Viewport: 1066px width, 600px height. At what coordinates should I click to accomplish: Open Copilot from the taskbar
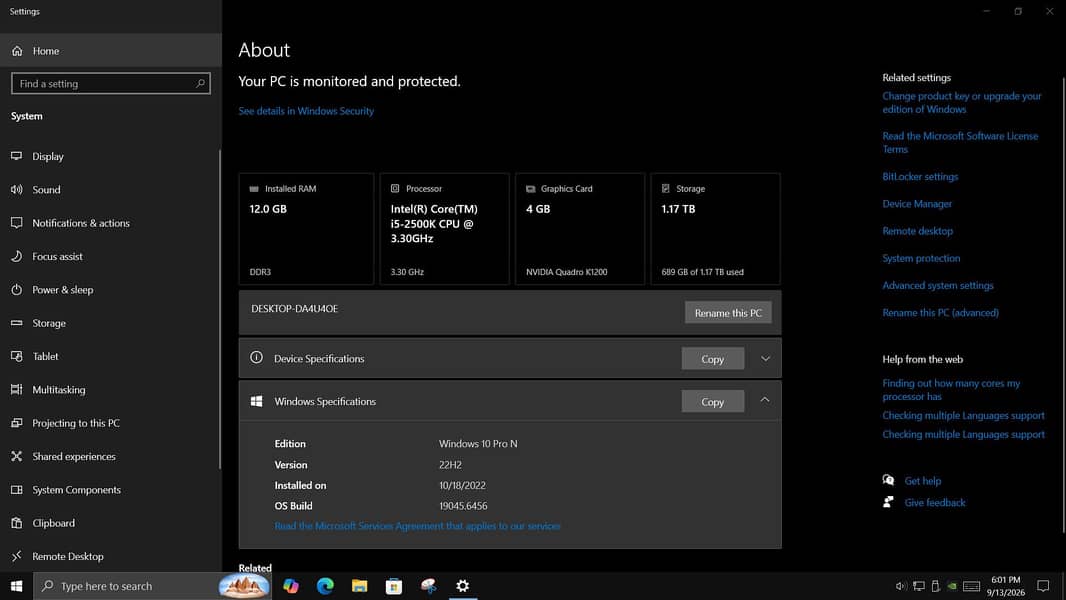click(x=291, y=586)
